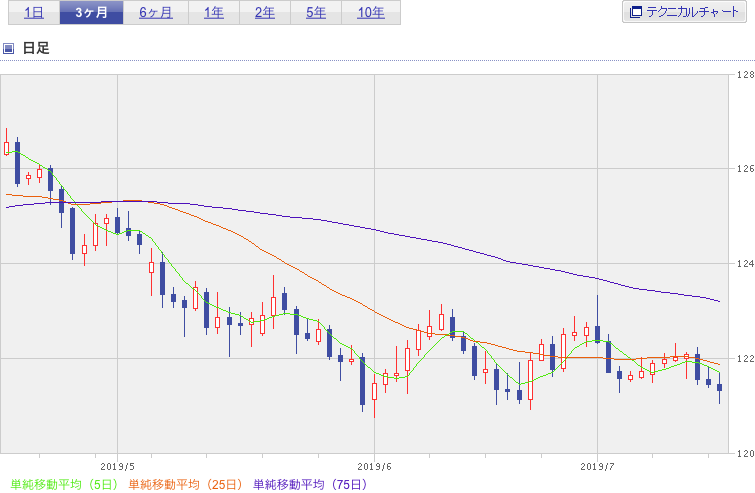Show the 2年 chart range
Screen dimensions: 755x493
265,13
